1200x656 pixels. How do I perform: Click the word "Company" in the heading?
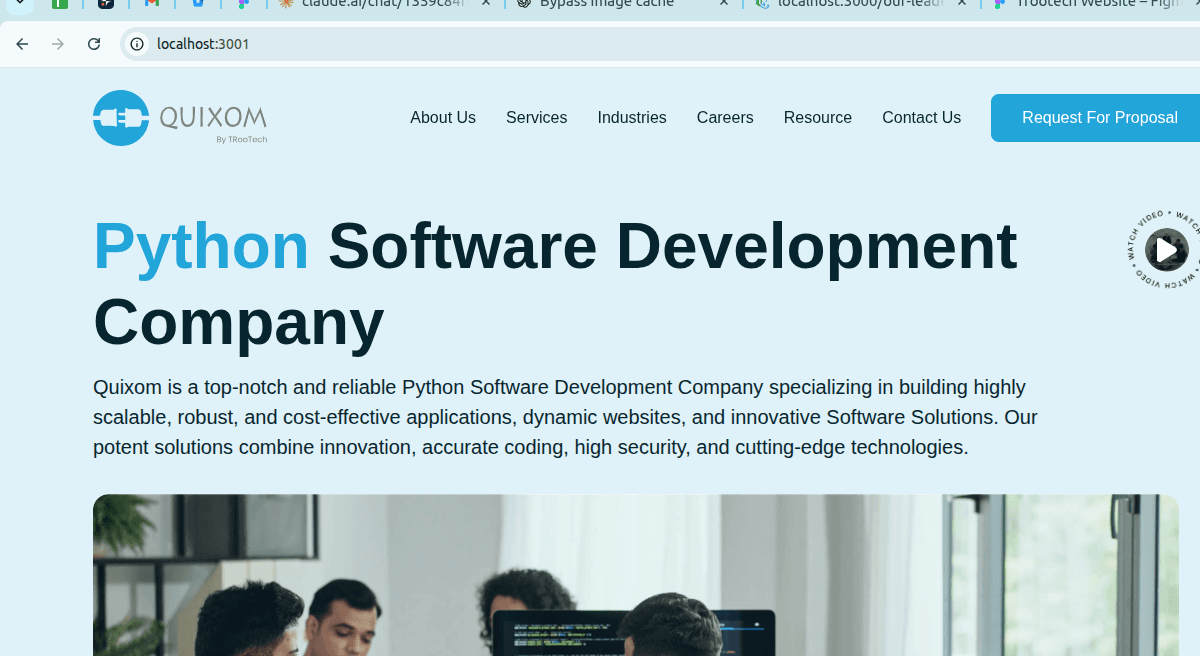coord(239,322)
